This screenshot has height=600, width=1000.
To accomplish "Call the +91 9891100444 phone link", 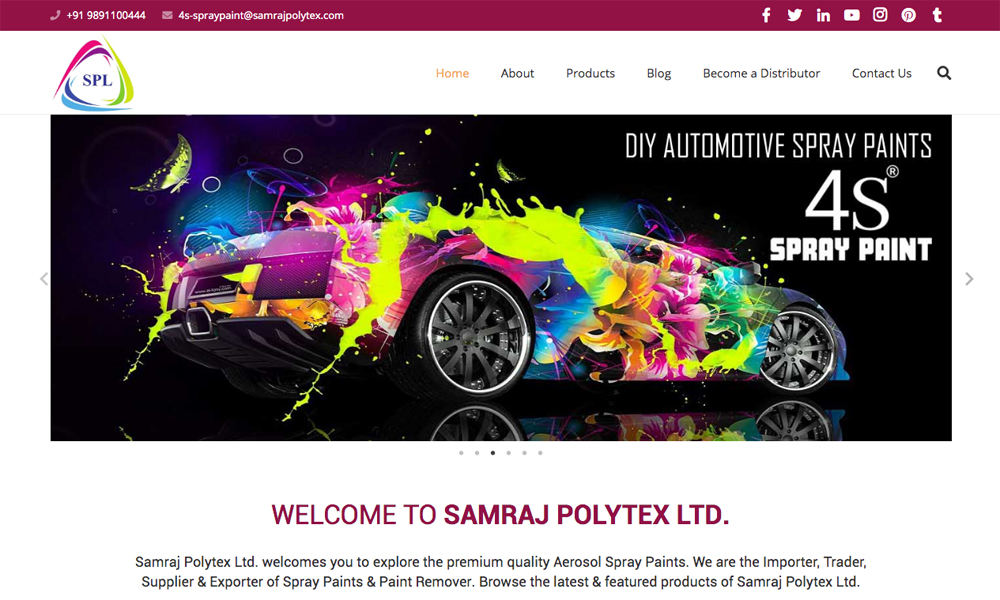I will pos(106,15).
